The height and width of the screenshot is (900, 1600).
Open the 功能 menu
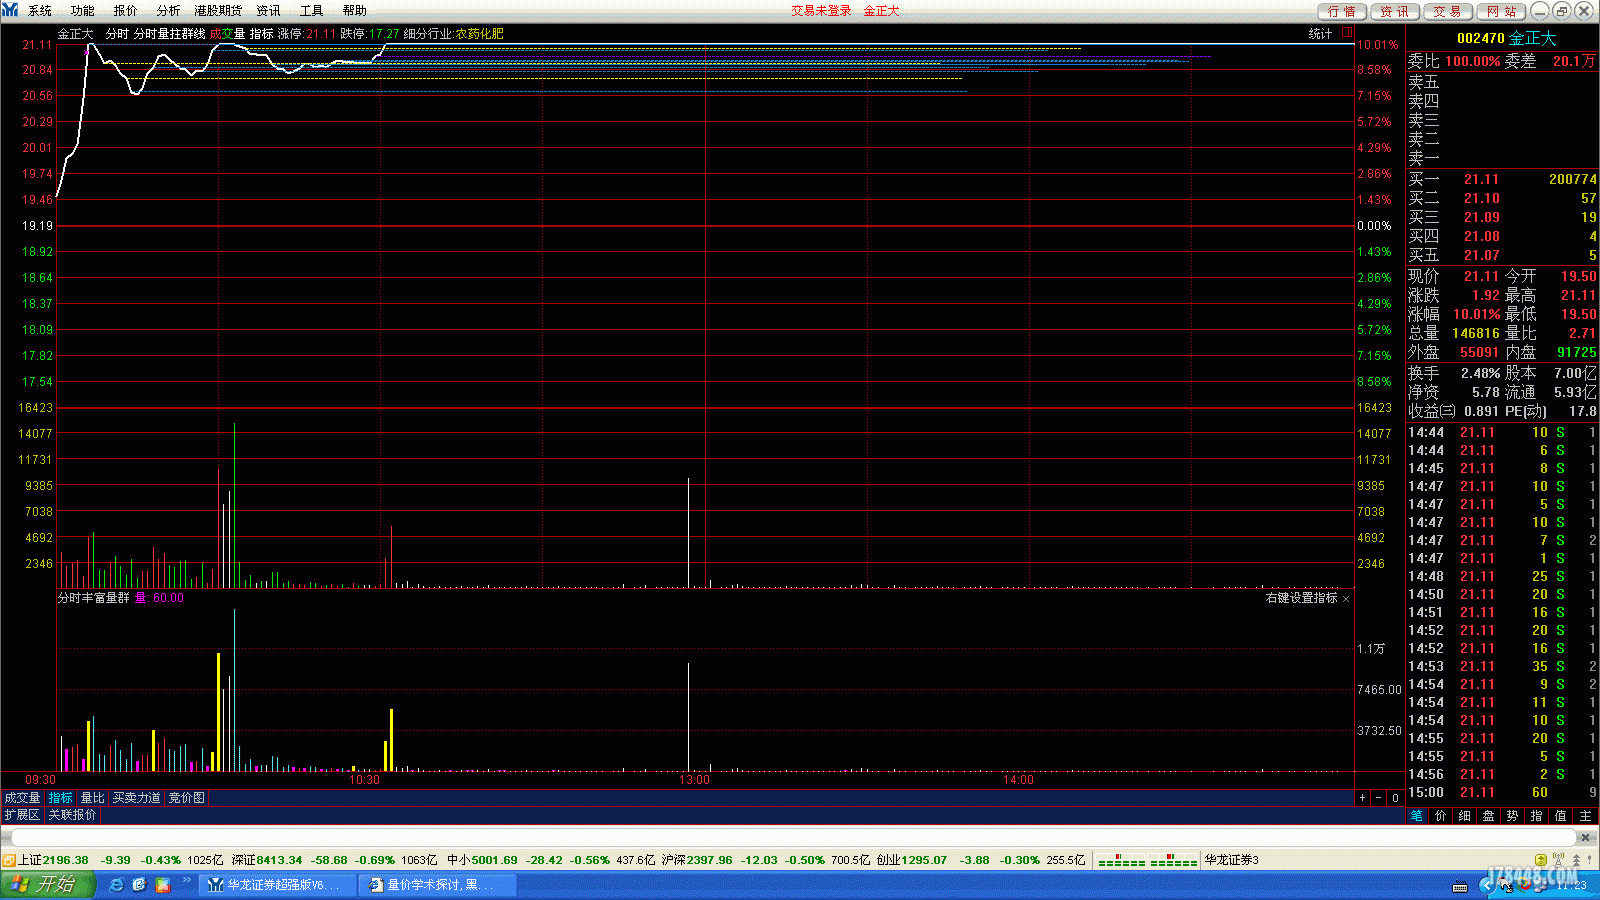pos(83,11)
